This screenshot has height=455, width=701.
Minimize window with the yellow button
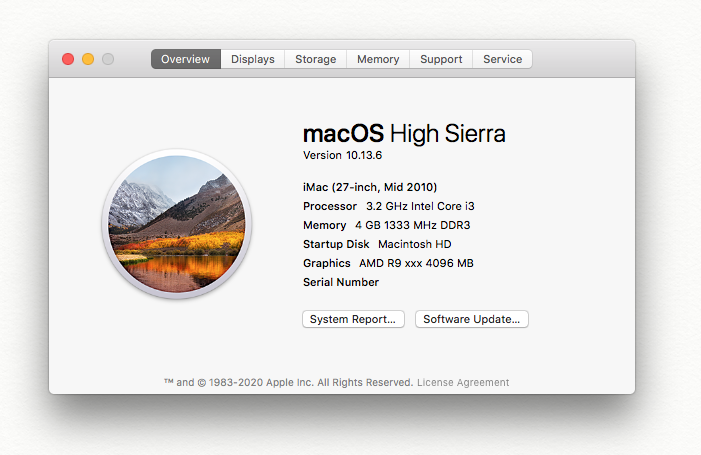tap(88, 59)
